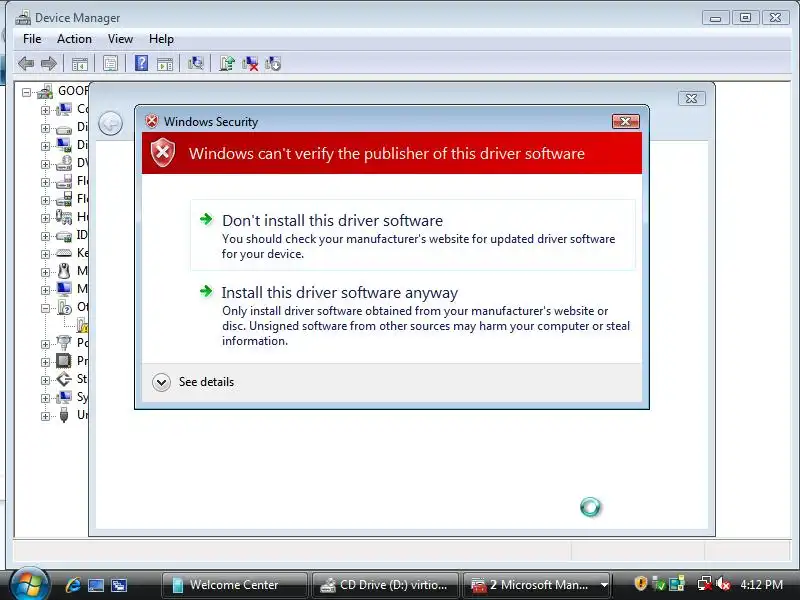Click the Windows Security shield tray icon
Viewport: 800px width, 600px height.
(x=640, y=583)
